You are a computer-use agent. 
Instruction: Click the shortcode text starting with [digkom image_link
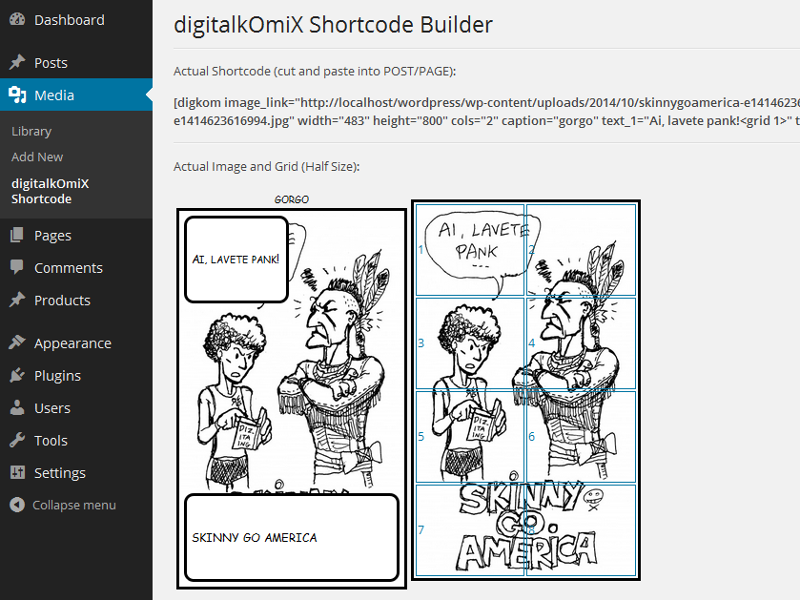pyautogui.click(x=487, y=103)
